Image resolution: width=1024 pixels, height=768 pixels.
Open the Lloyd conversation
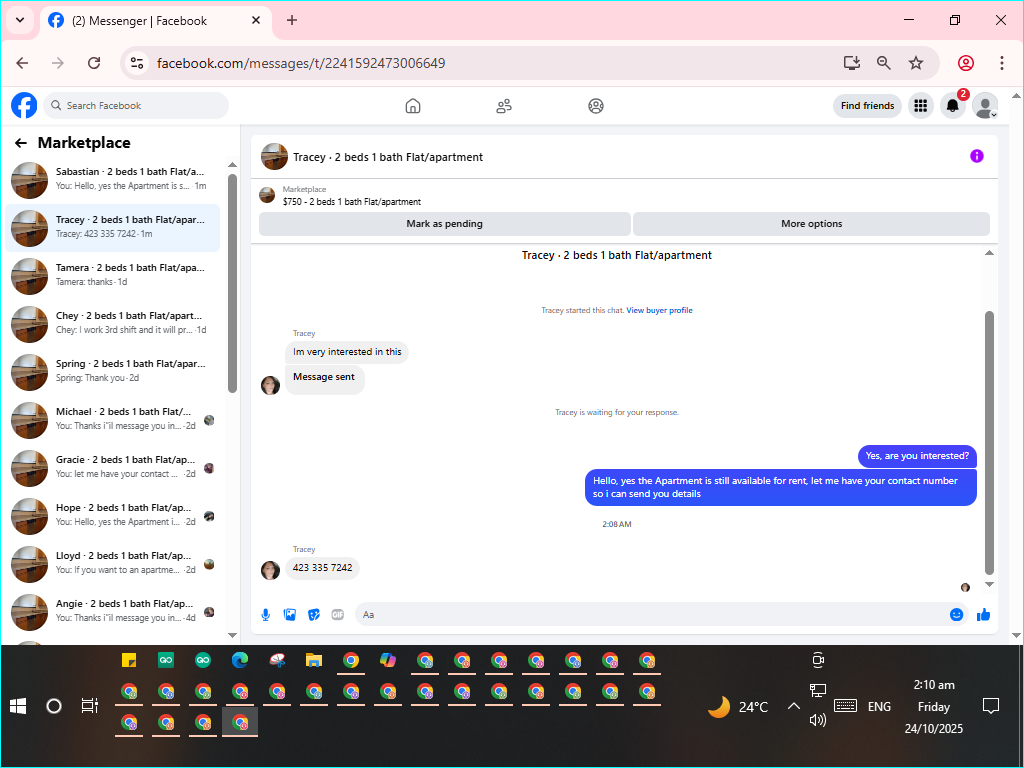pos(113,564)
